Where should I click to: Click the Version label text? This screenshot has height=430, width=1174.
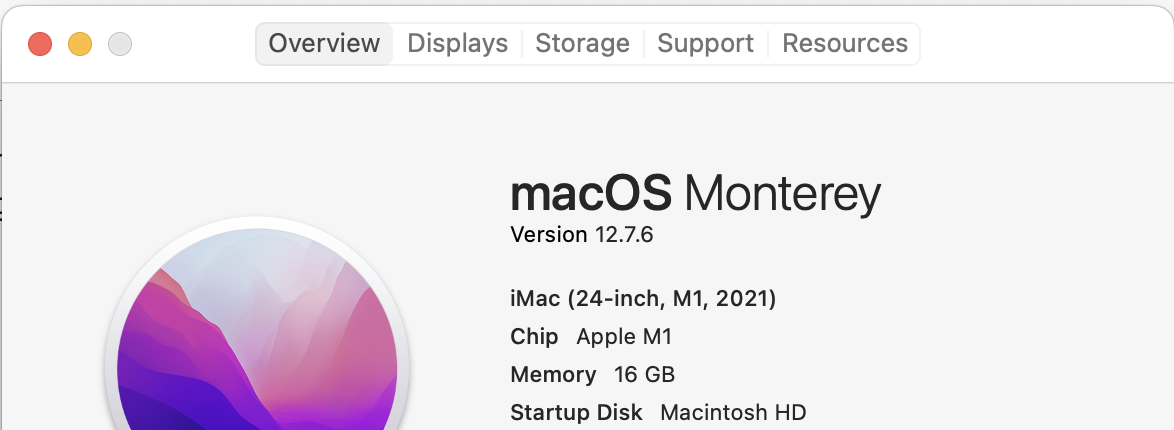(549, 235)
